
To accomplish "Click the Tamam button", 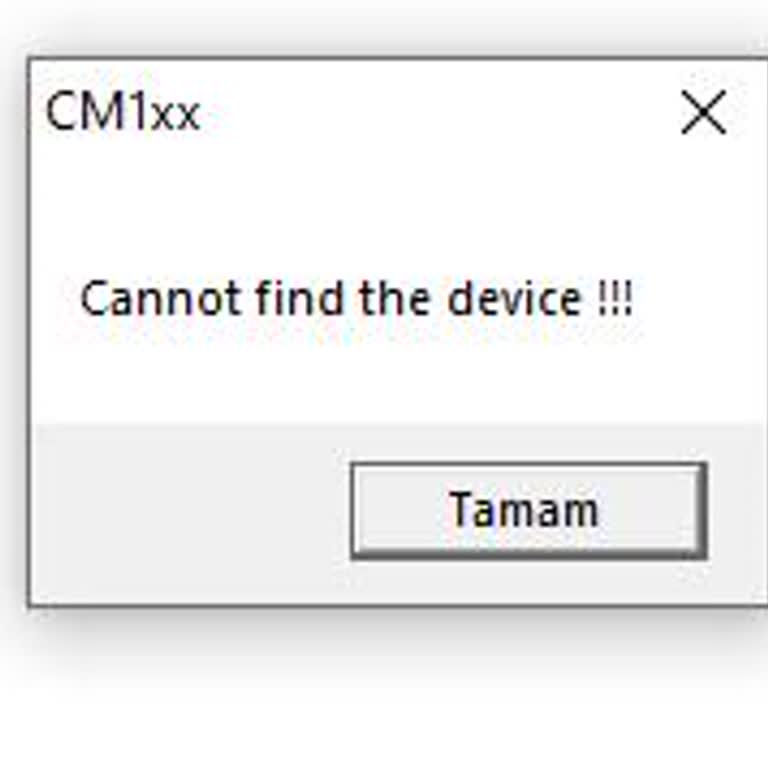I will click(x=528, y=510).
